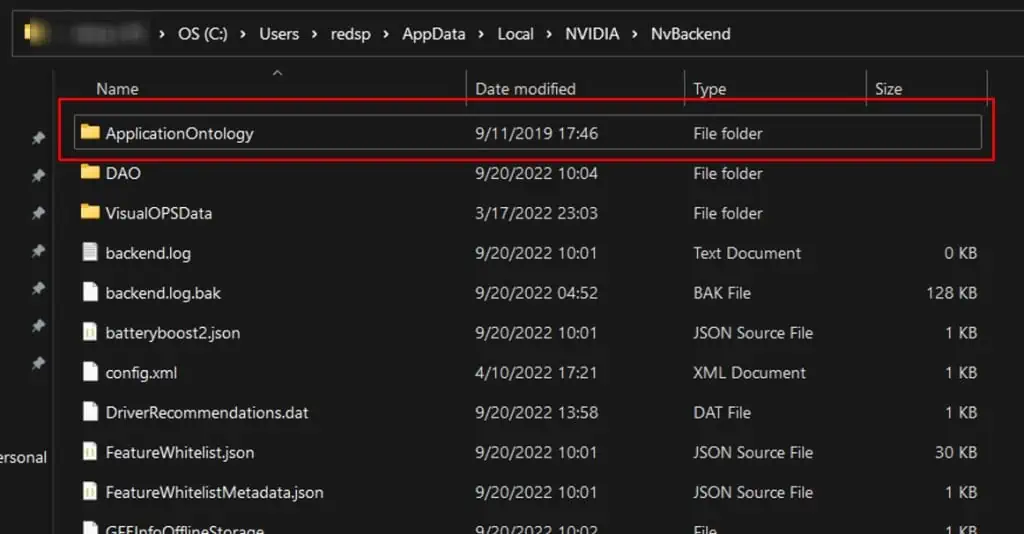Viewport: 1024px width, 534px height.
Task: Click the backend.log text file icon
Action: [91, 253]
